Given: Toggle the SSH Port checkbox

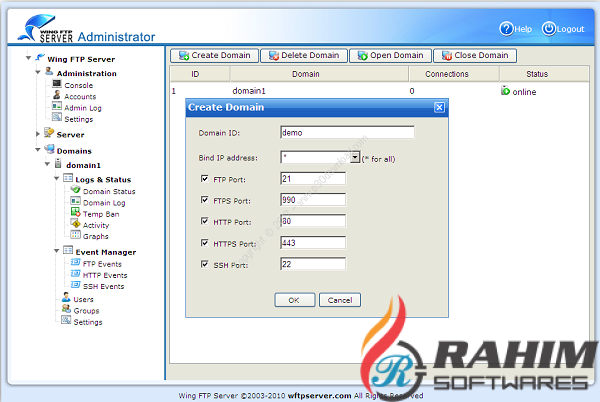Looking at the screenshot, I should click(204, 264).
